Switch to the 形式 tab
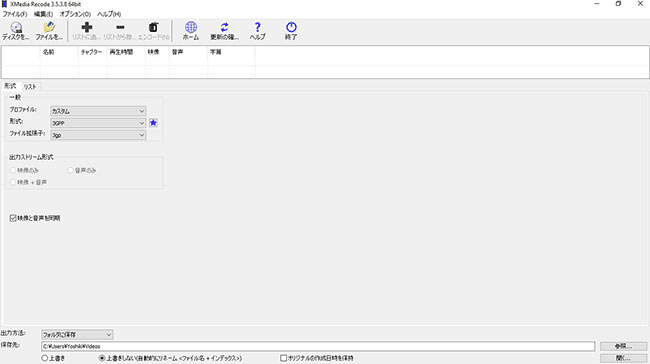Viewport: 650px width, 364px height. [x=10, y=86]
